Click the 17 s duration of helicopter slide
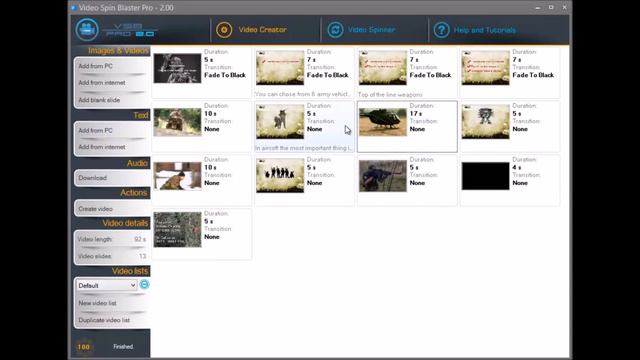 [x=416, y=113]
